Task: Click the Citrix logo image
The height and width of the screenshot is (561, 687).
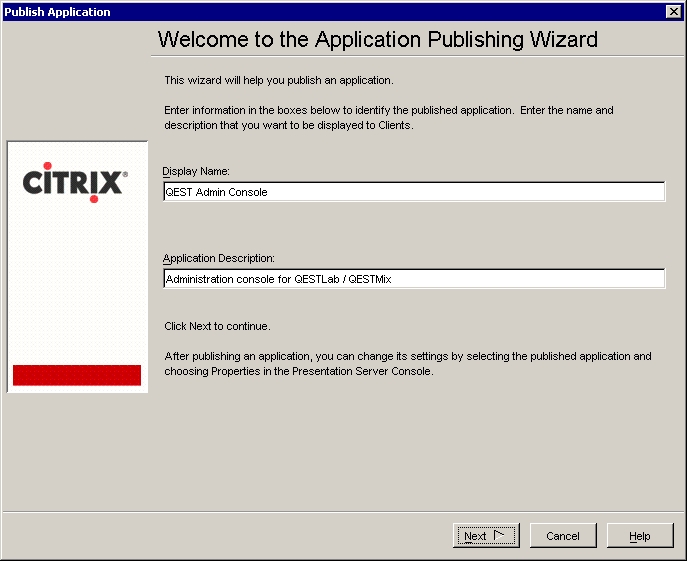Action: [76, 183]
